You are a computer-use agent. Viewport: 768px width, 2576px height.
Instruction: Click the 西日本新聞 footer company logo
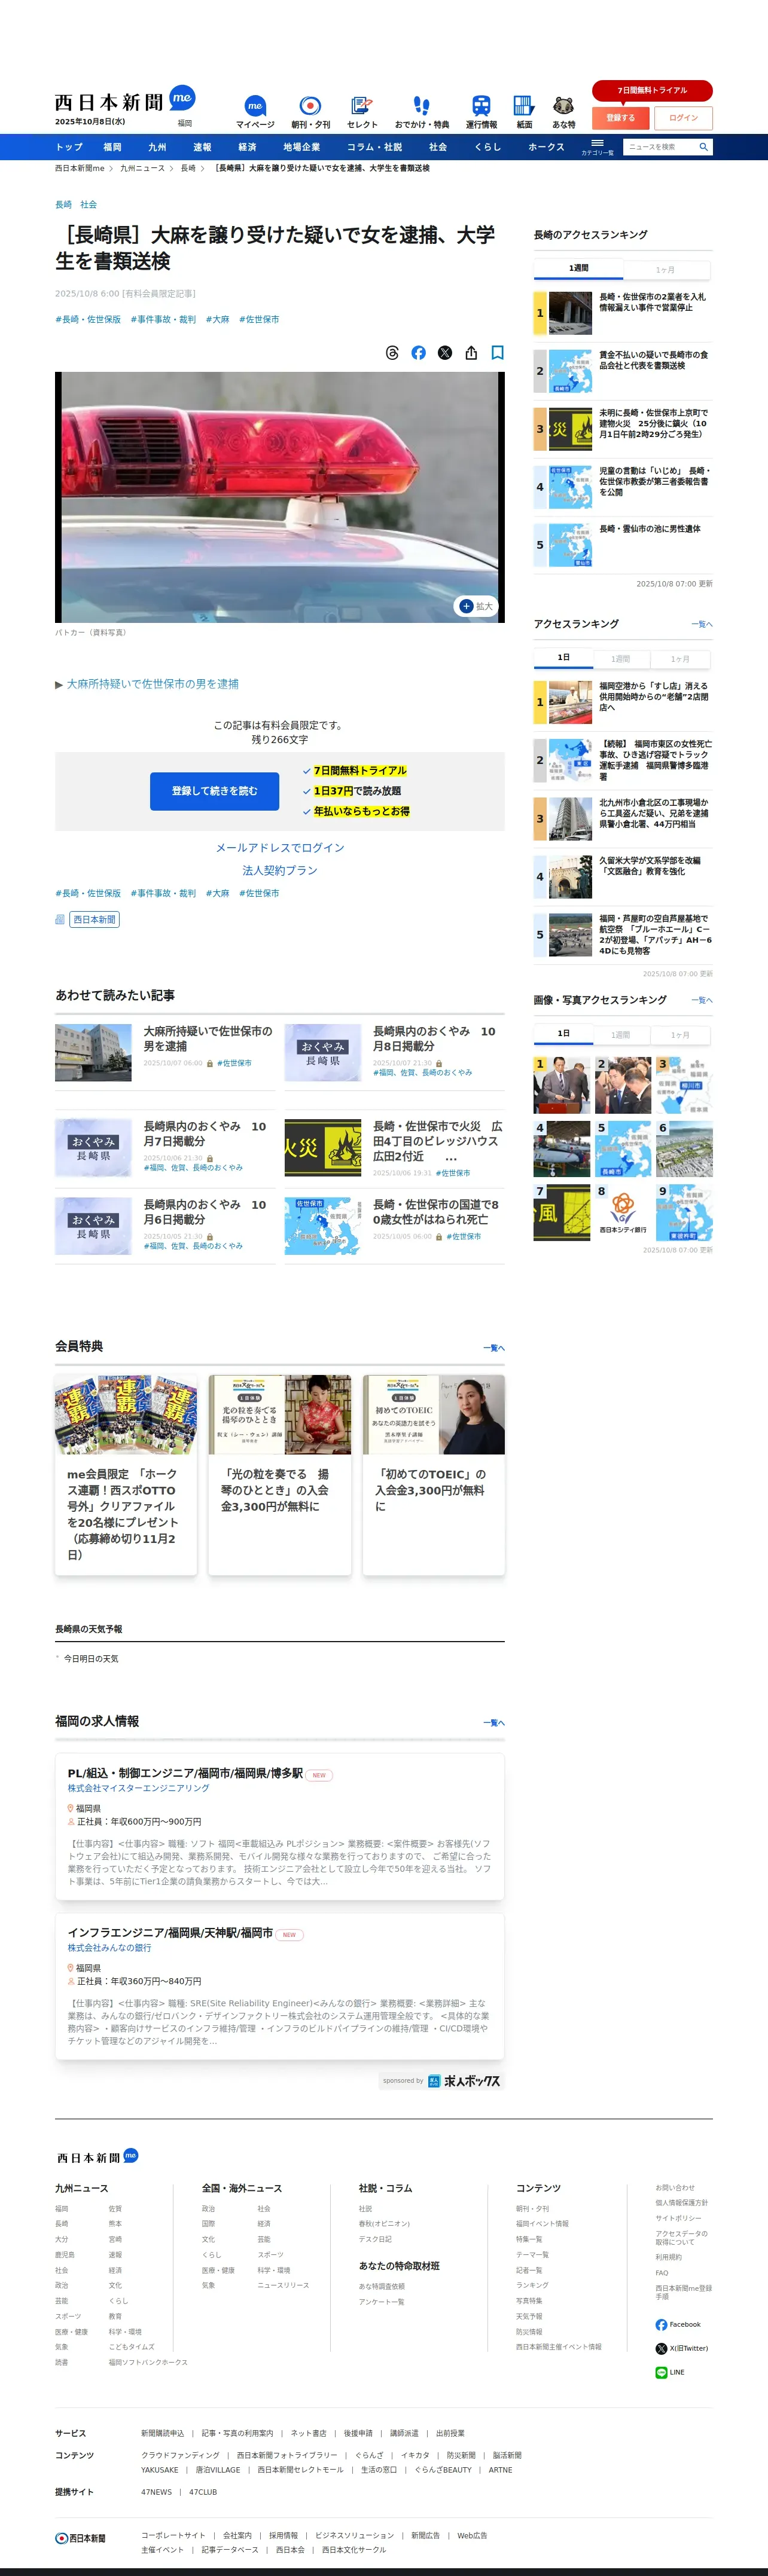tap(80, 2538)
